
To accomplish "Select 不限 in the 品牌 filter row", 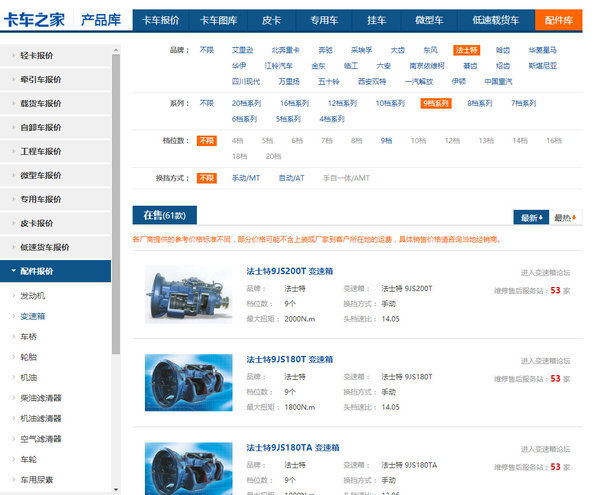I will point(207,50).
